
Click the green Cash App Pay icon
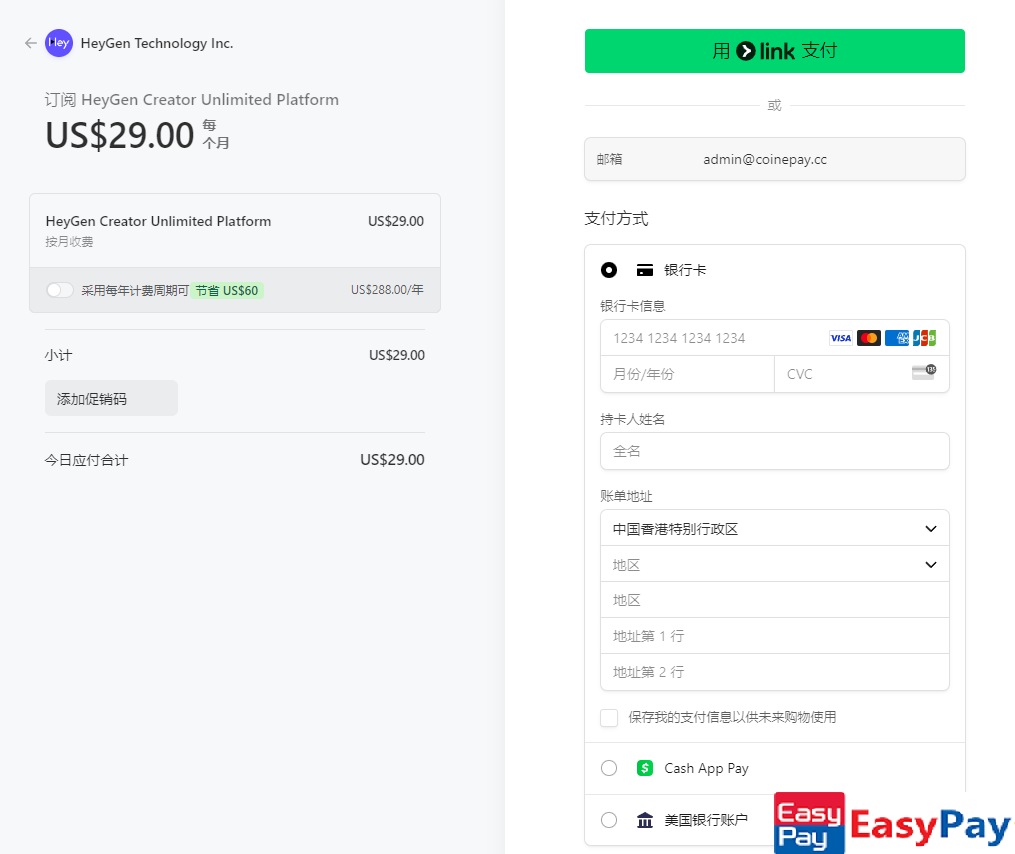click(x=645, y=768)
